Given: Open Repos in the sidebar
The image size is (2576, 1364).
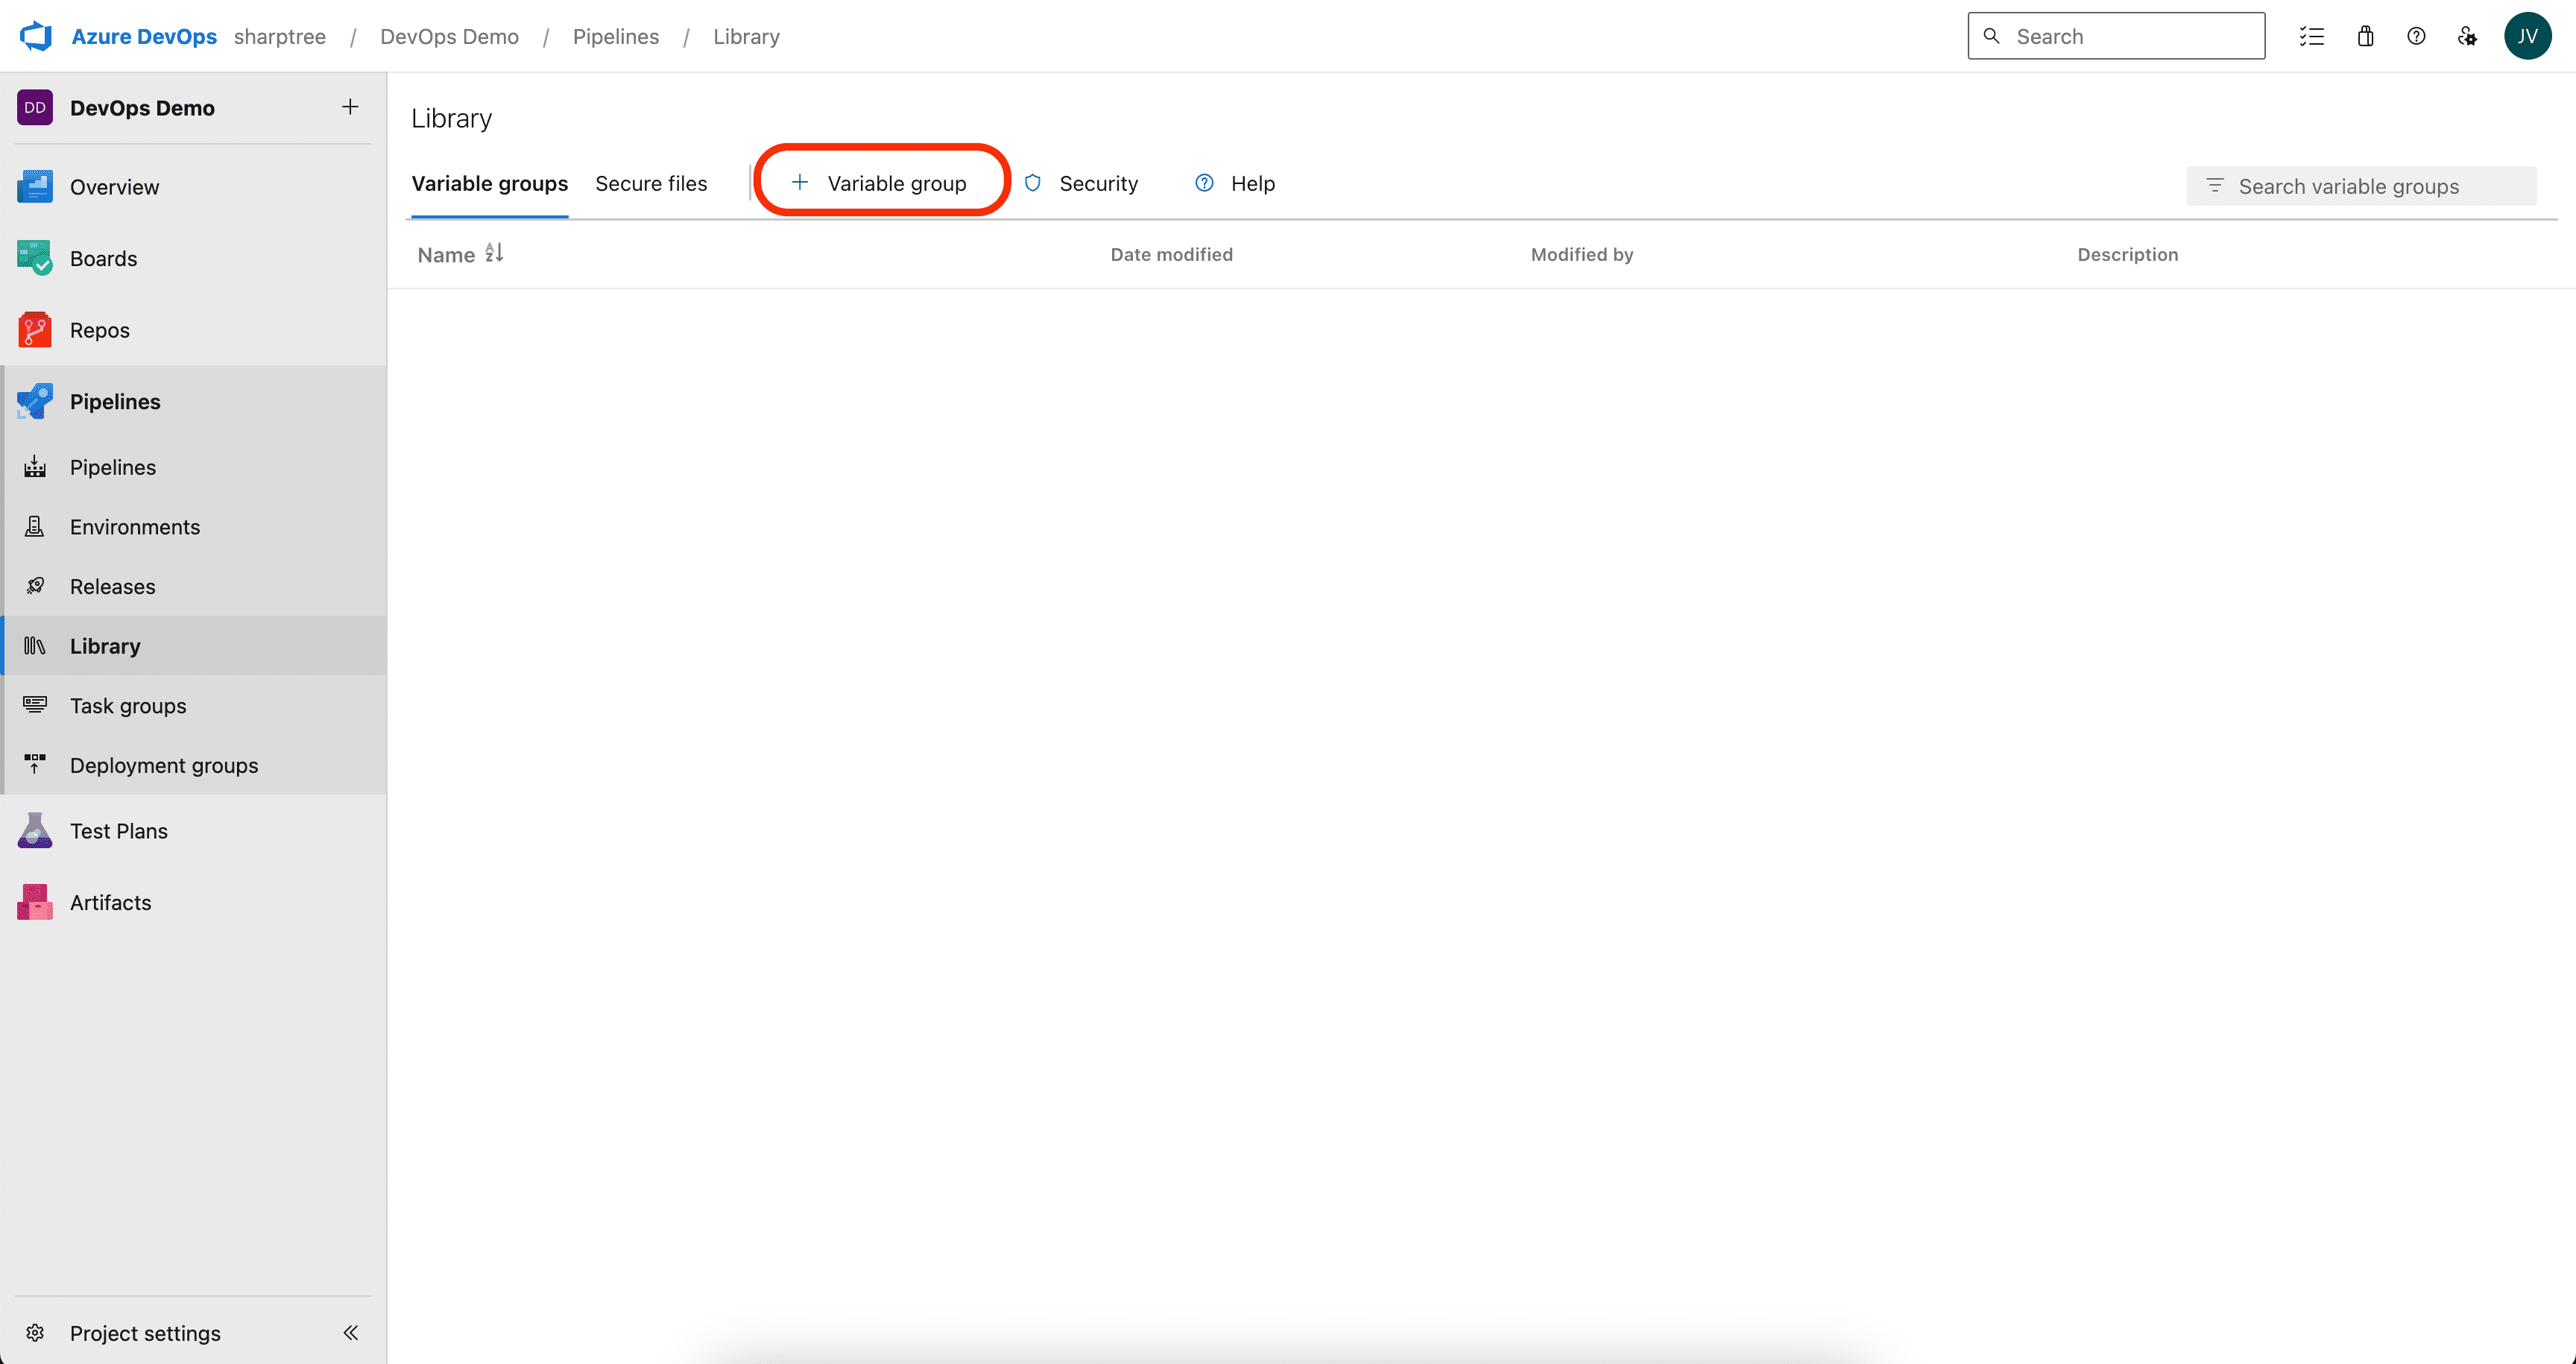Looking at the screenshot, I should pyautogui.click(x=193, y=329).
